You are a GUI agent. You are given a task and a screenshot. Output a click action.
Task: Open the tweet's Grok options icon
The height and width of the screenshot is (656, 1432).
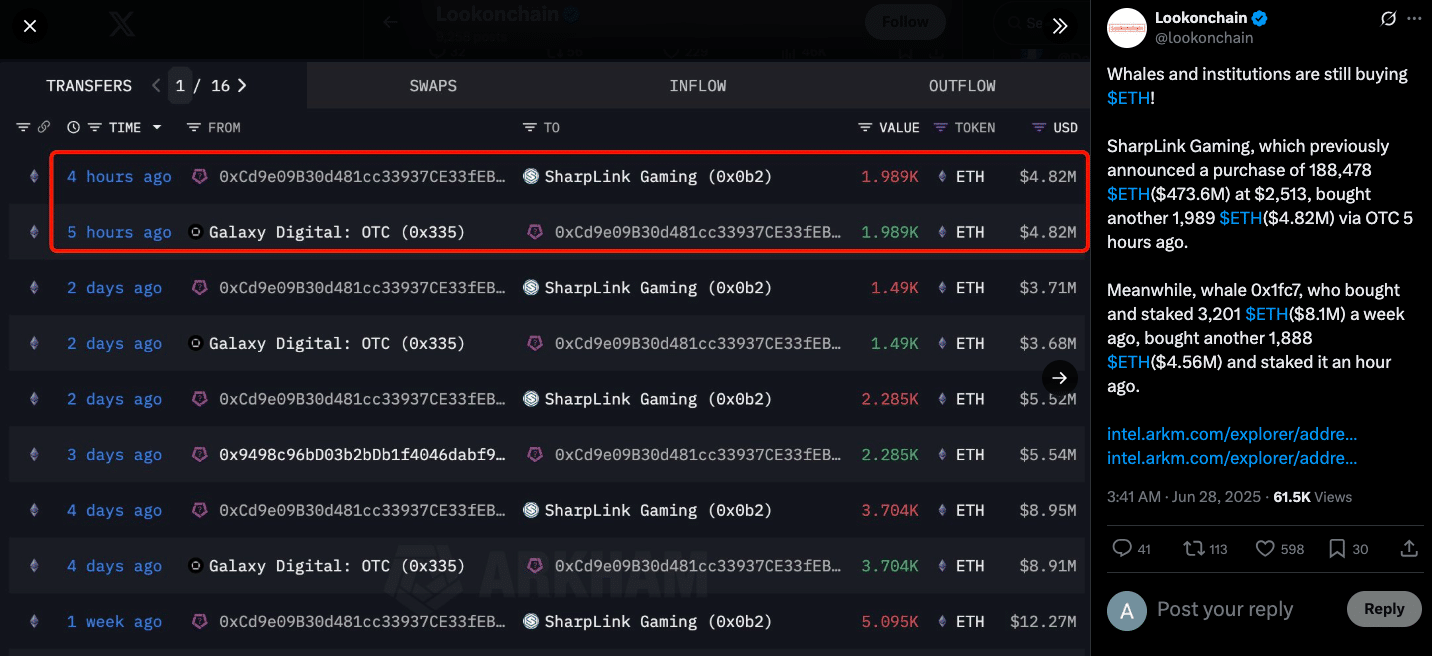click(1388, 19)
